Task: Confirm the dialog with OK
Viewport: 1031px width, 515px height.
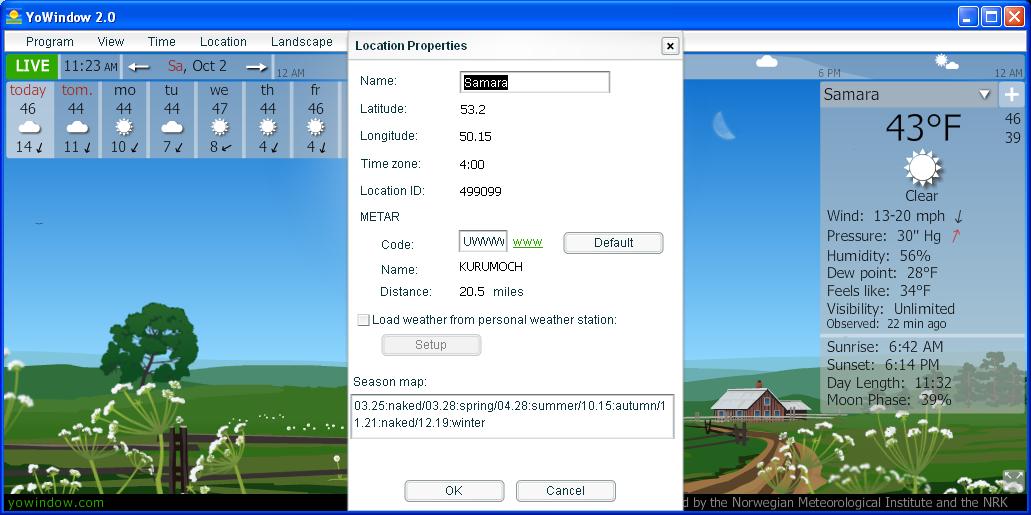Action: pyautogui.click(x=454, y=491)
